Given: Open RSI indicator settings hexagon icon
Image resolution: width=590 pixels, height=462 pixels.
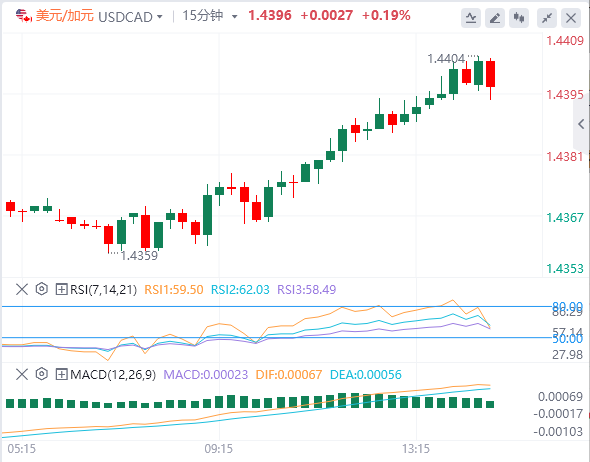Looking at the screenshot, I should (42, 289).
